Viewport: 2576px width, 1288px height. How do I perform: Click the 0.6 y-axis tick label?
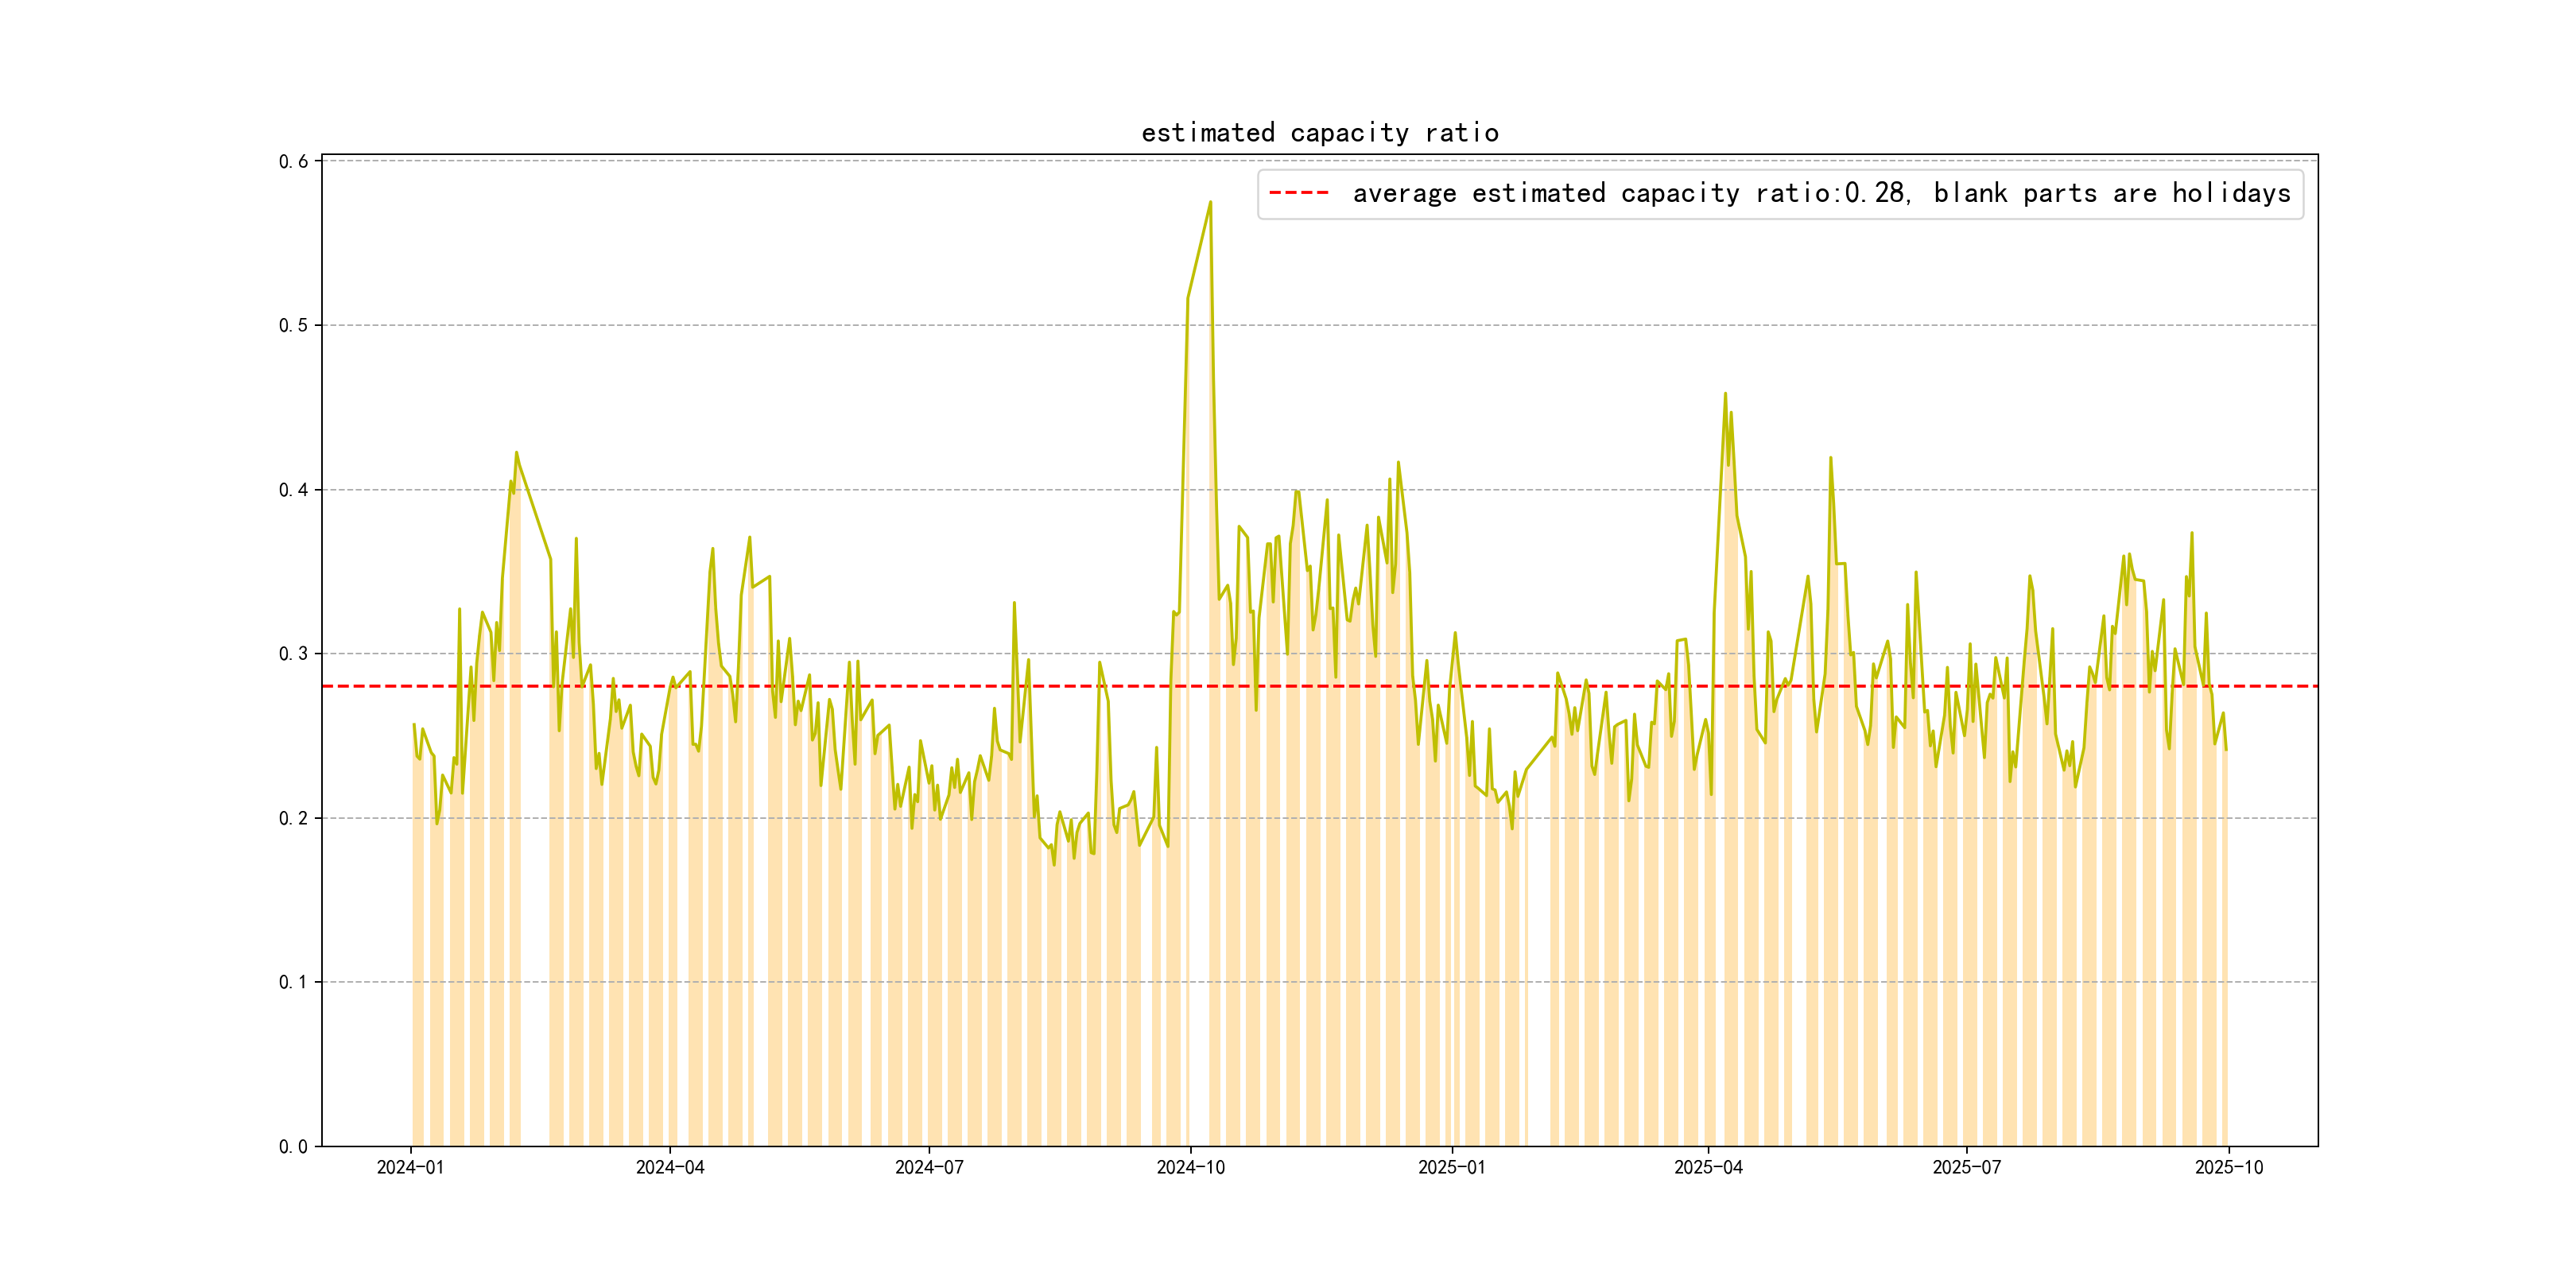pos(293,162)
